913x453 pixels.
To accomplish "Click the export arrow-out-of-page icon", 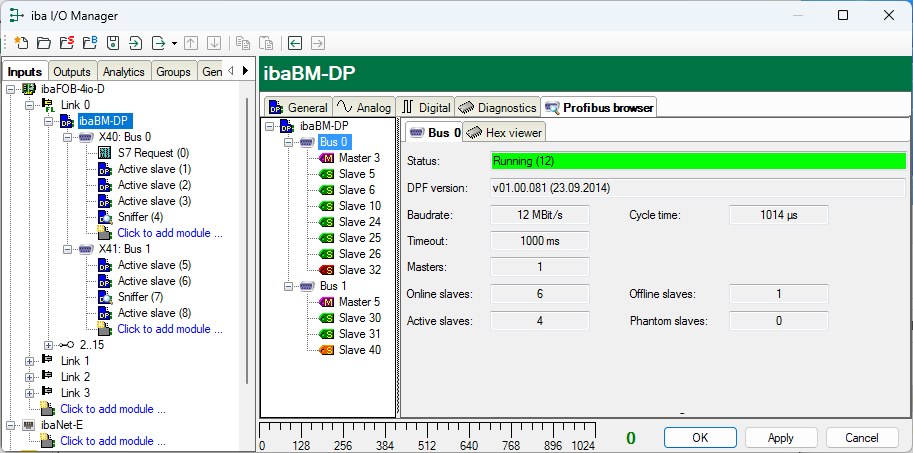I will point(158,43).
